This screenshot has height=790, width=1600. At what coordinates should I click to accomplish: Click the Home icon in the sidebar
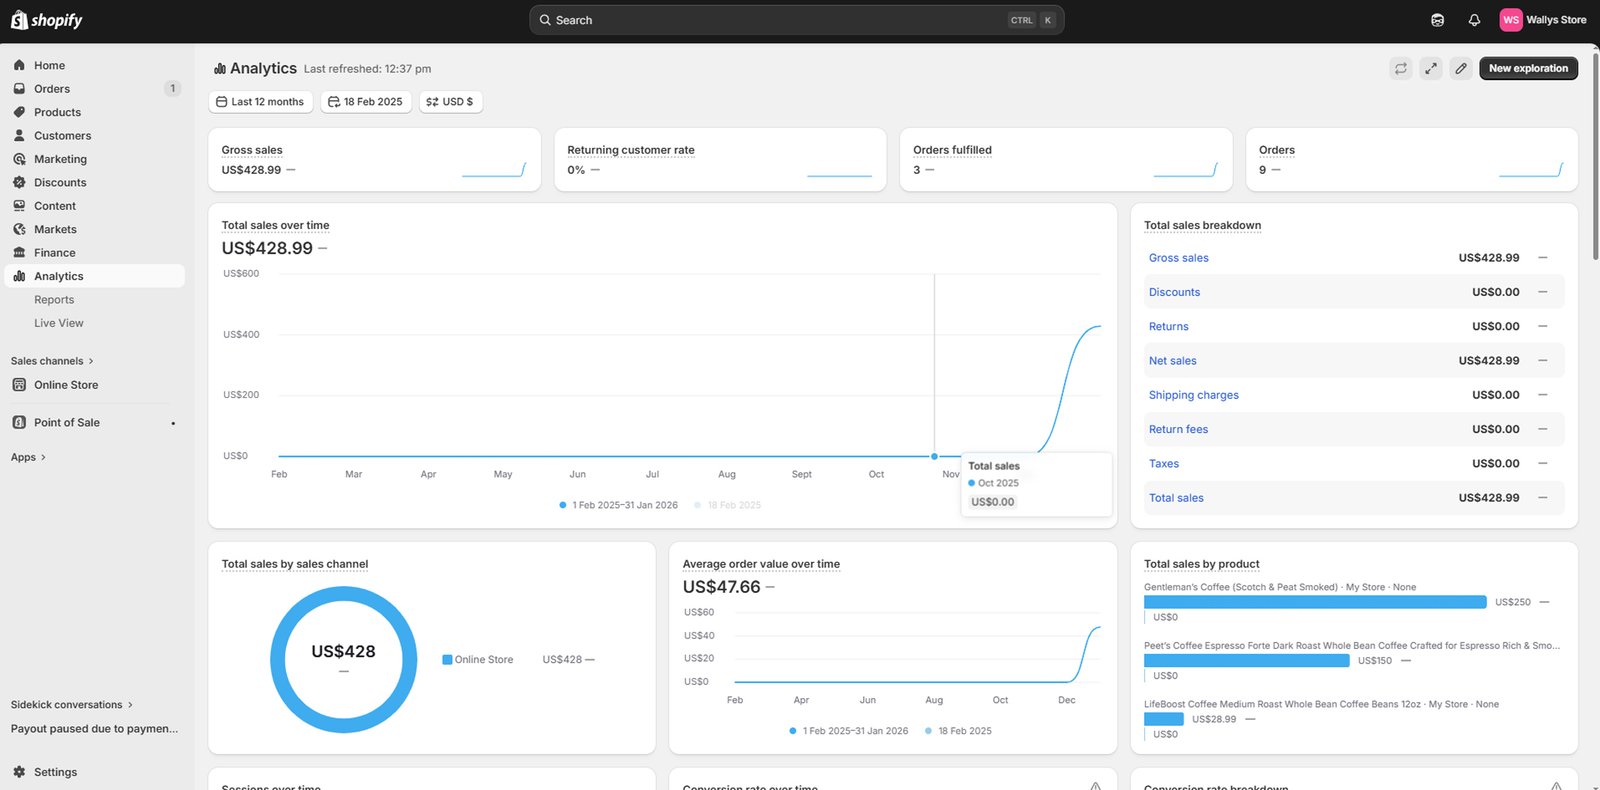tap(19, 65)
